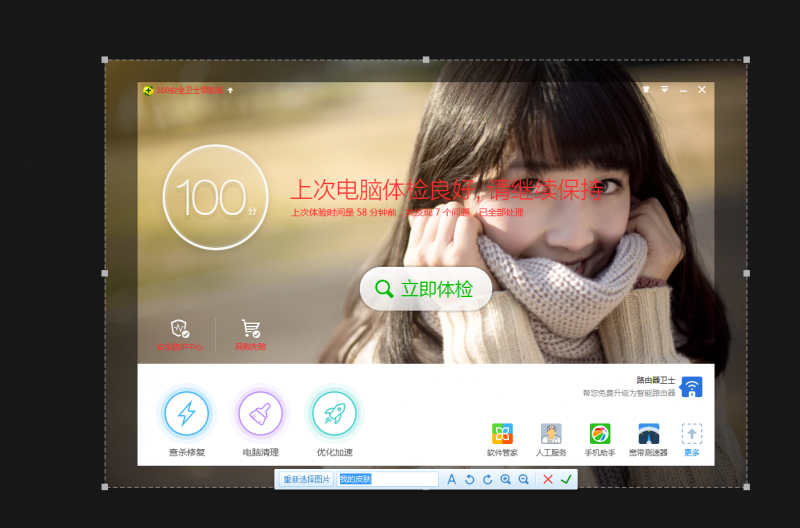Launch 优化加速 optimization rocket icon
800x528 pixels.
334,414
